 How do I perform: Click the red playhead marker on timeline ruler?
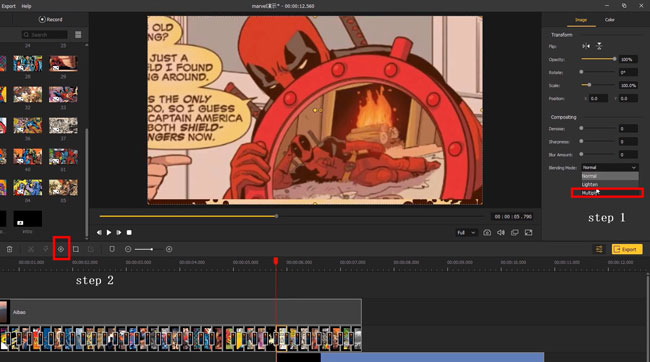[276, 261]
